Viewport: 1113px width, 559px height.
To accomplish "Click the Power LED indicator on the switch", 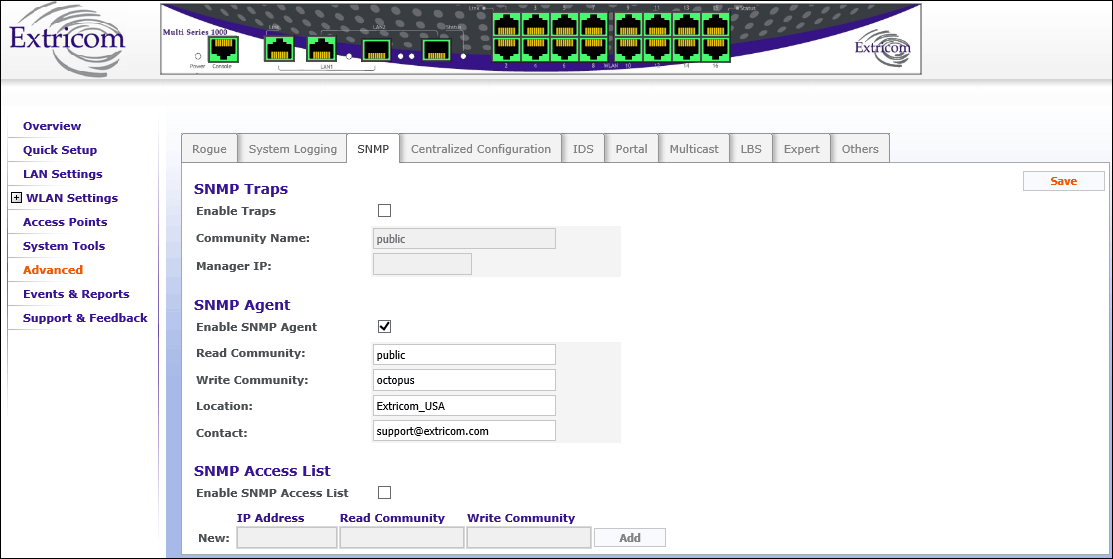I will coord(197,55).
